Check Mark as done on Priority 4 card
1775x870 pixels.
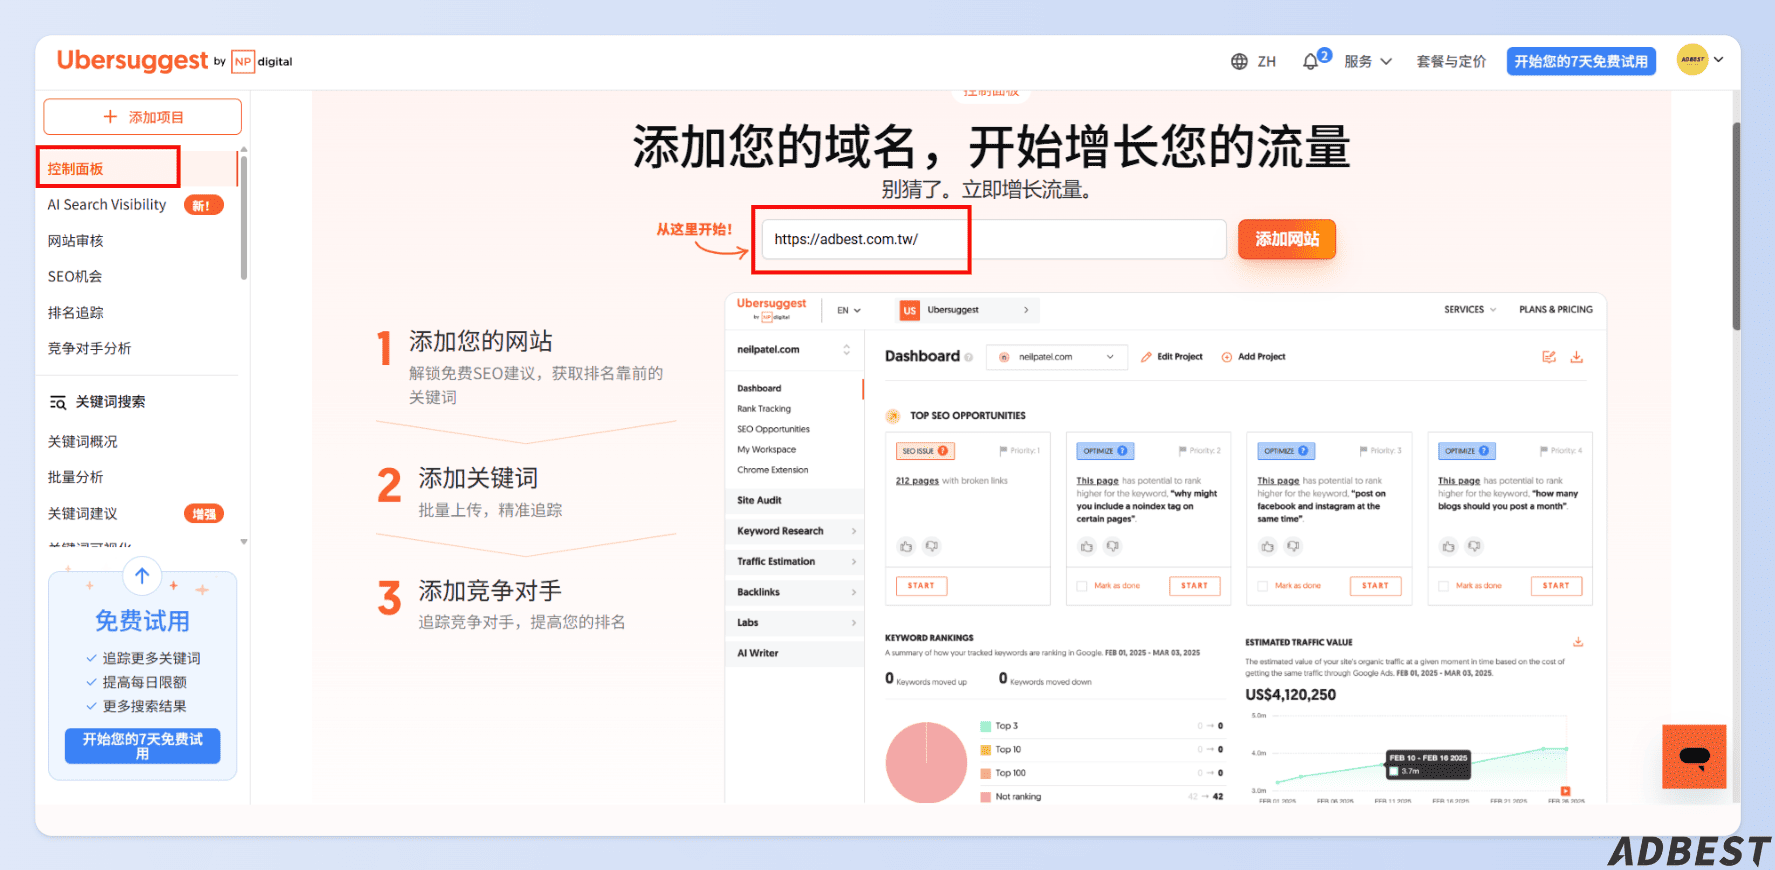click(x=1444, y=586)
